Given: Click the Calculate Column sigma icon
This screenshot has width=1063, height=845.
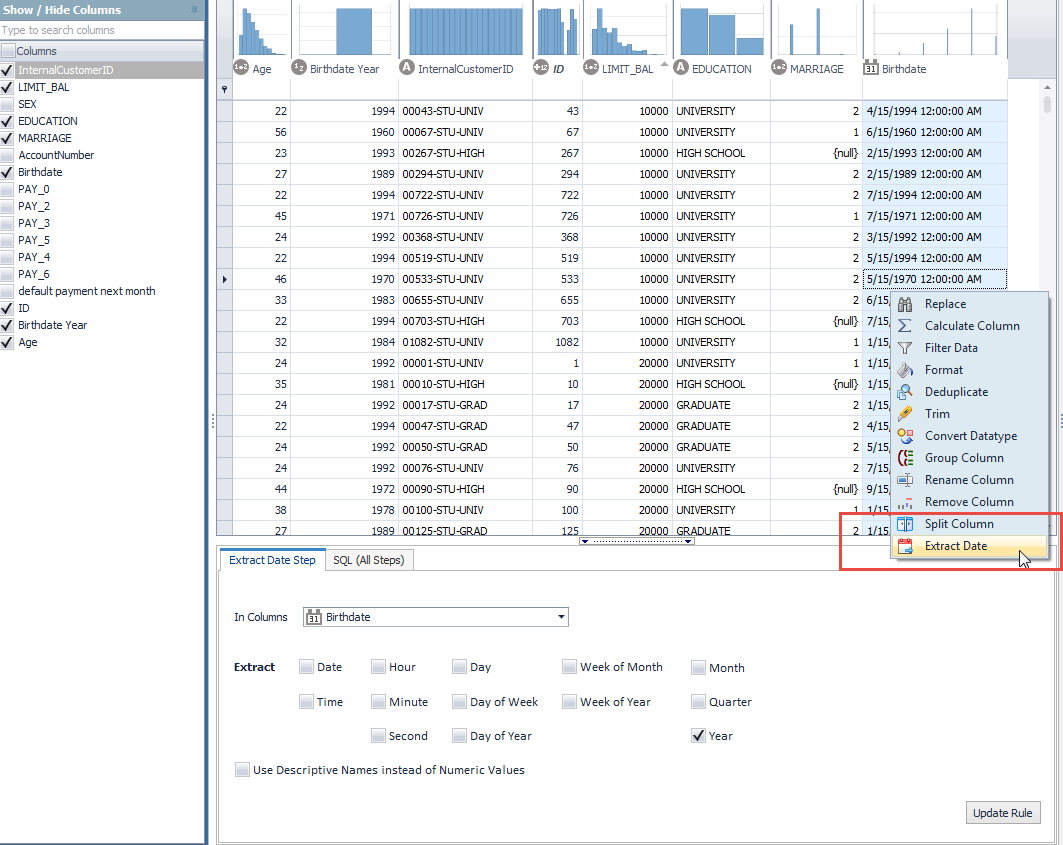Looking at the screenshot, I should [905, 326].
